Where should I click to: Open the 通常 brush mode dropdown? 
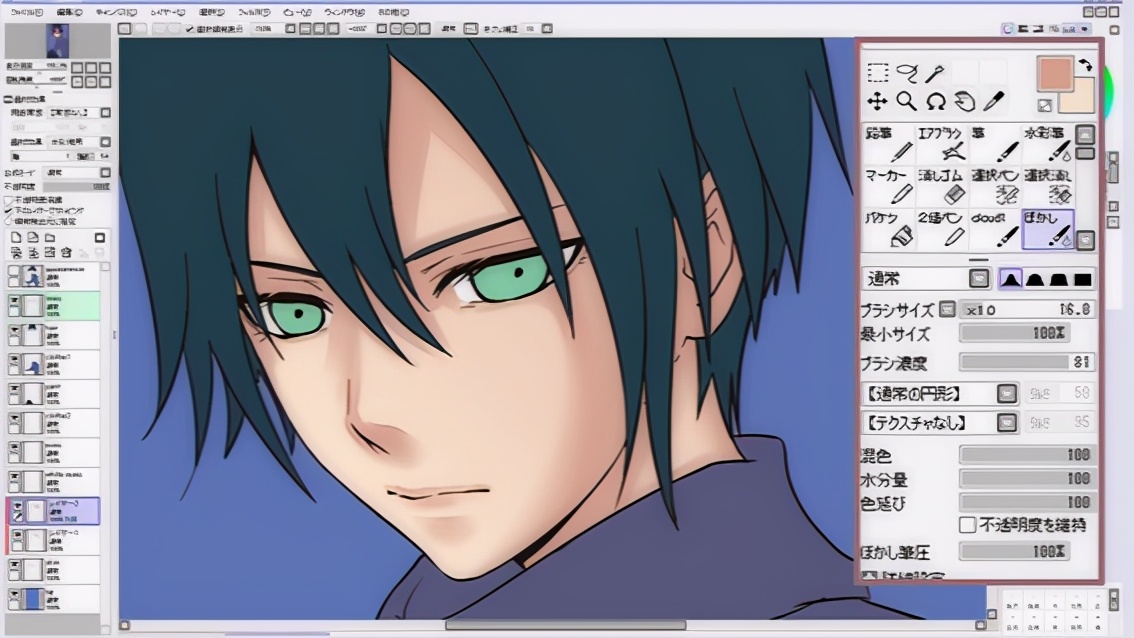coord(979,279)
